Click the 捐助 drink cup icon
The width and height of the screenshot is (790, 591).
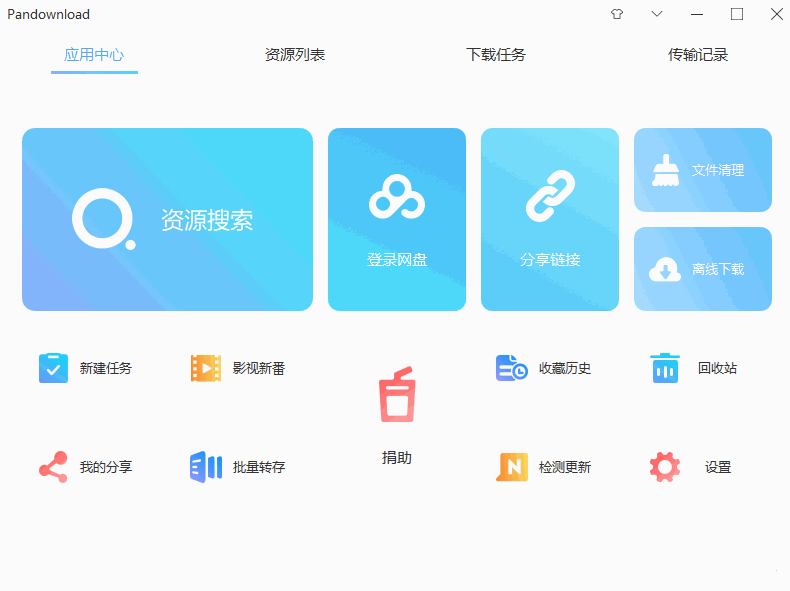click(396, 395)
